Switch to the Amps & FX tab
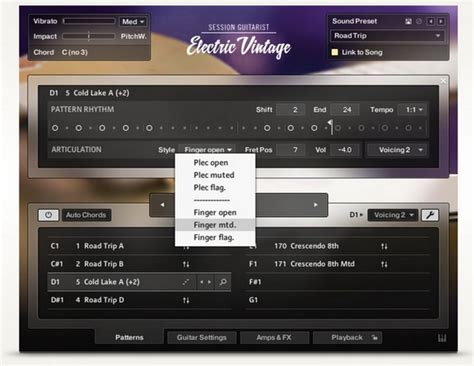The image size is (474, 366). (274, 338)
